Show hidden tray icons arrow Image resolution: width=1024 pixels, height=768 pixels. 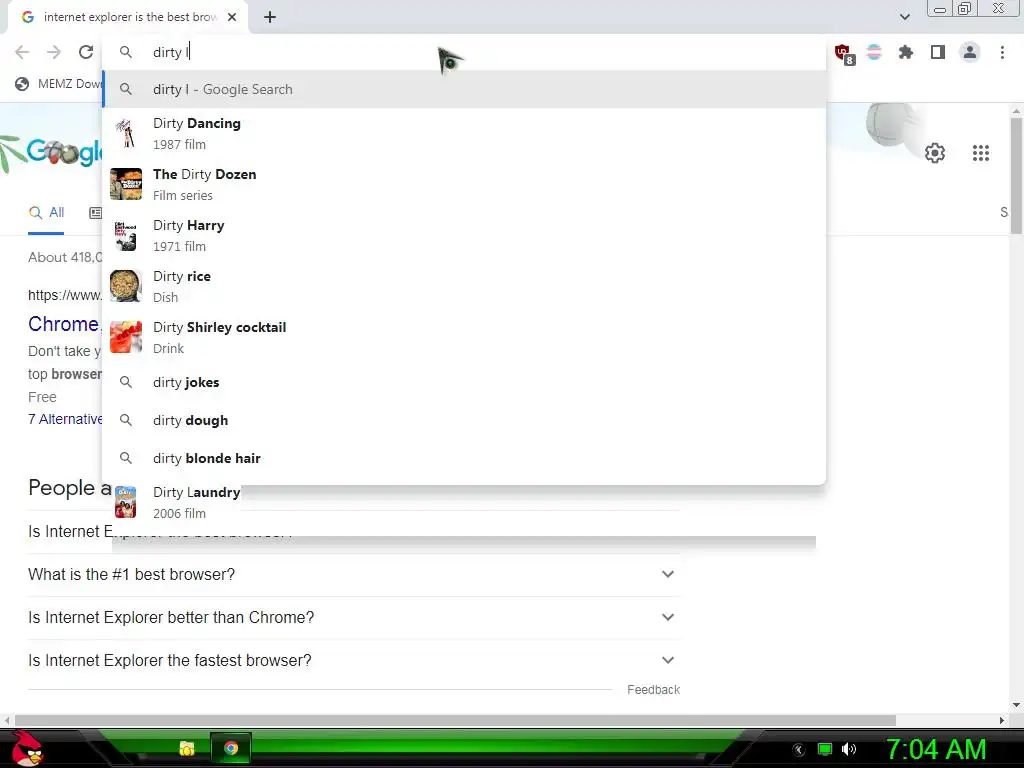pos(798,750)
